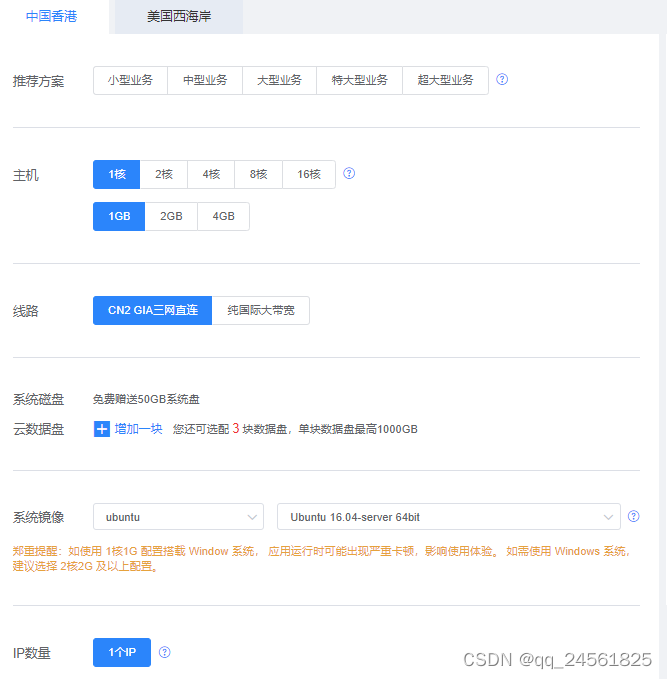Click 免费赠送50GB系统盘 text
This screenshot has width=667, height=679.
[x=146, y=399]
